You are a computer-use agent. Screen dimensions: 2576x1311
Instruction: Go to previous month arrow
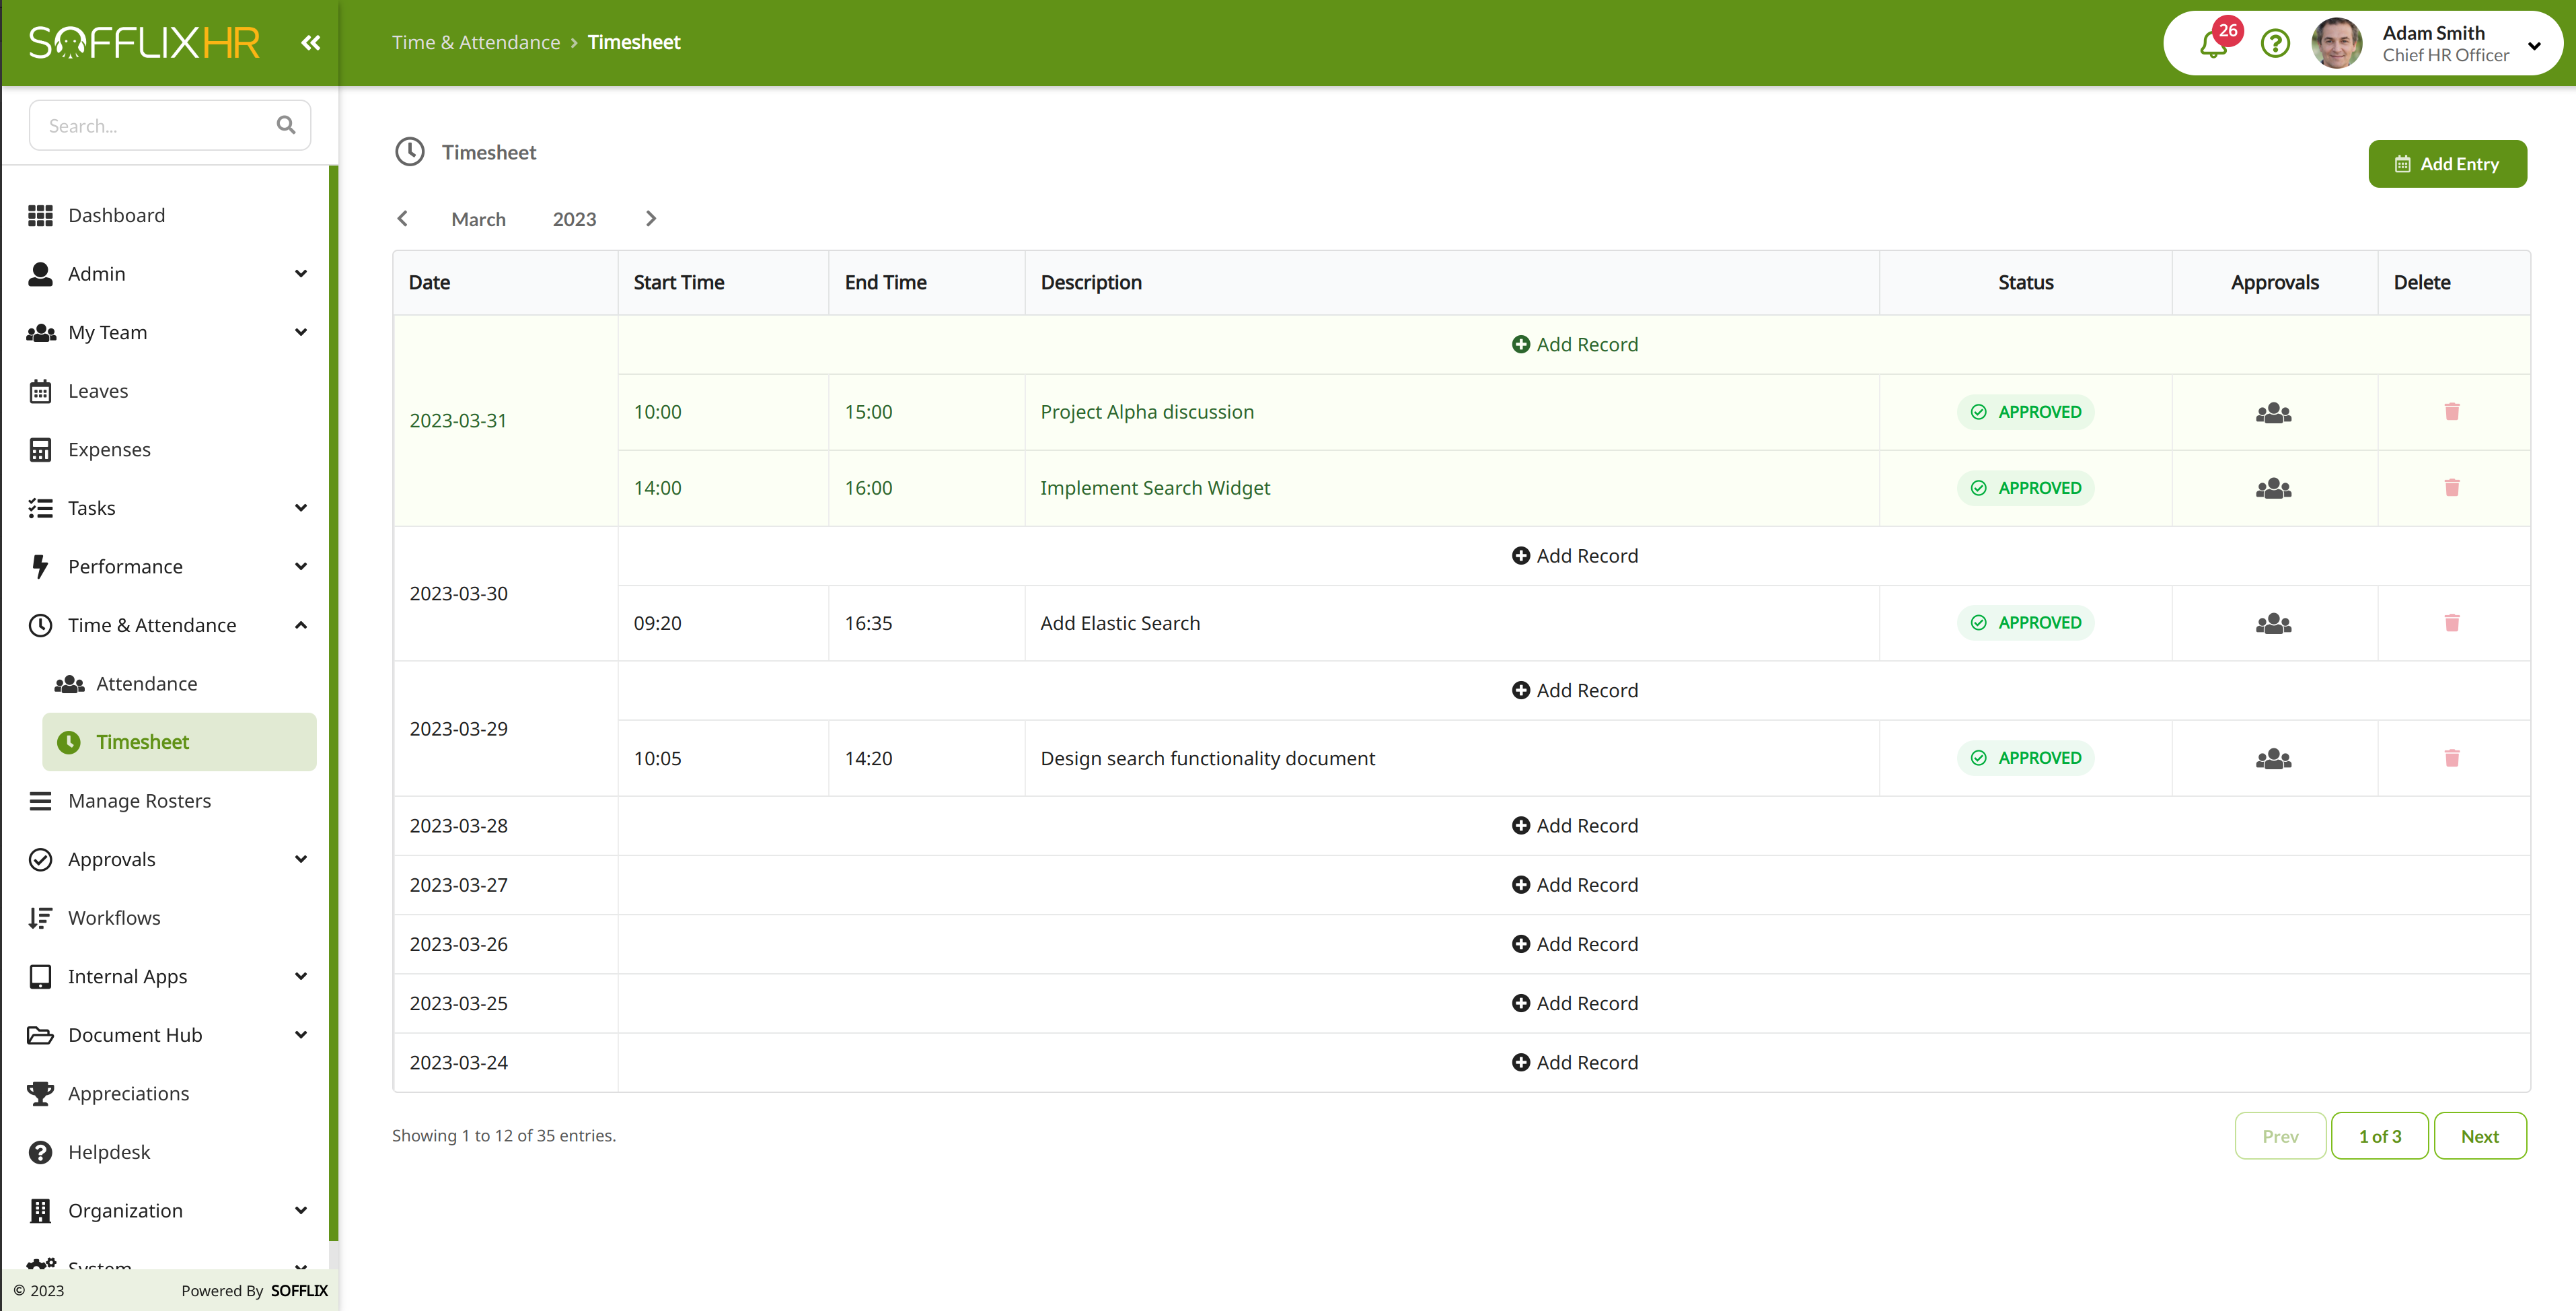coord(402,218)
